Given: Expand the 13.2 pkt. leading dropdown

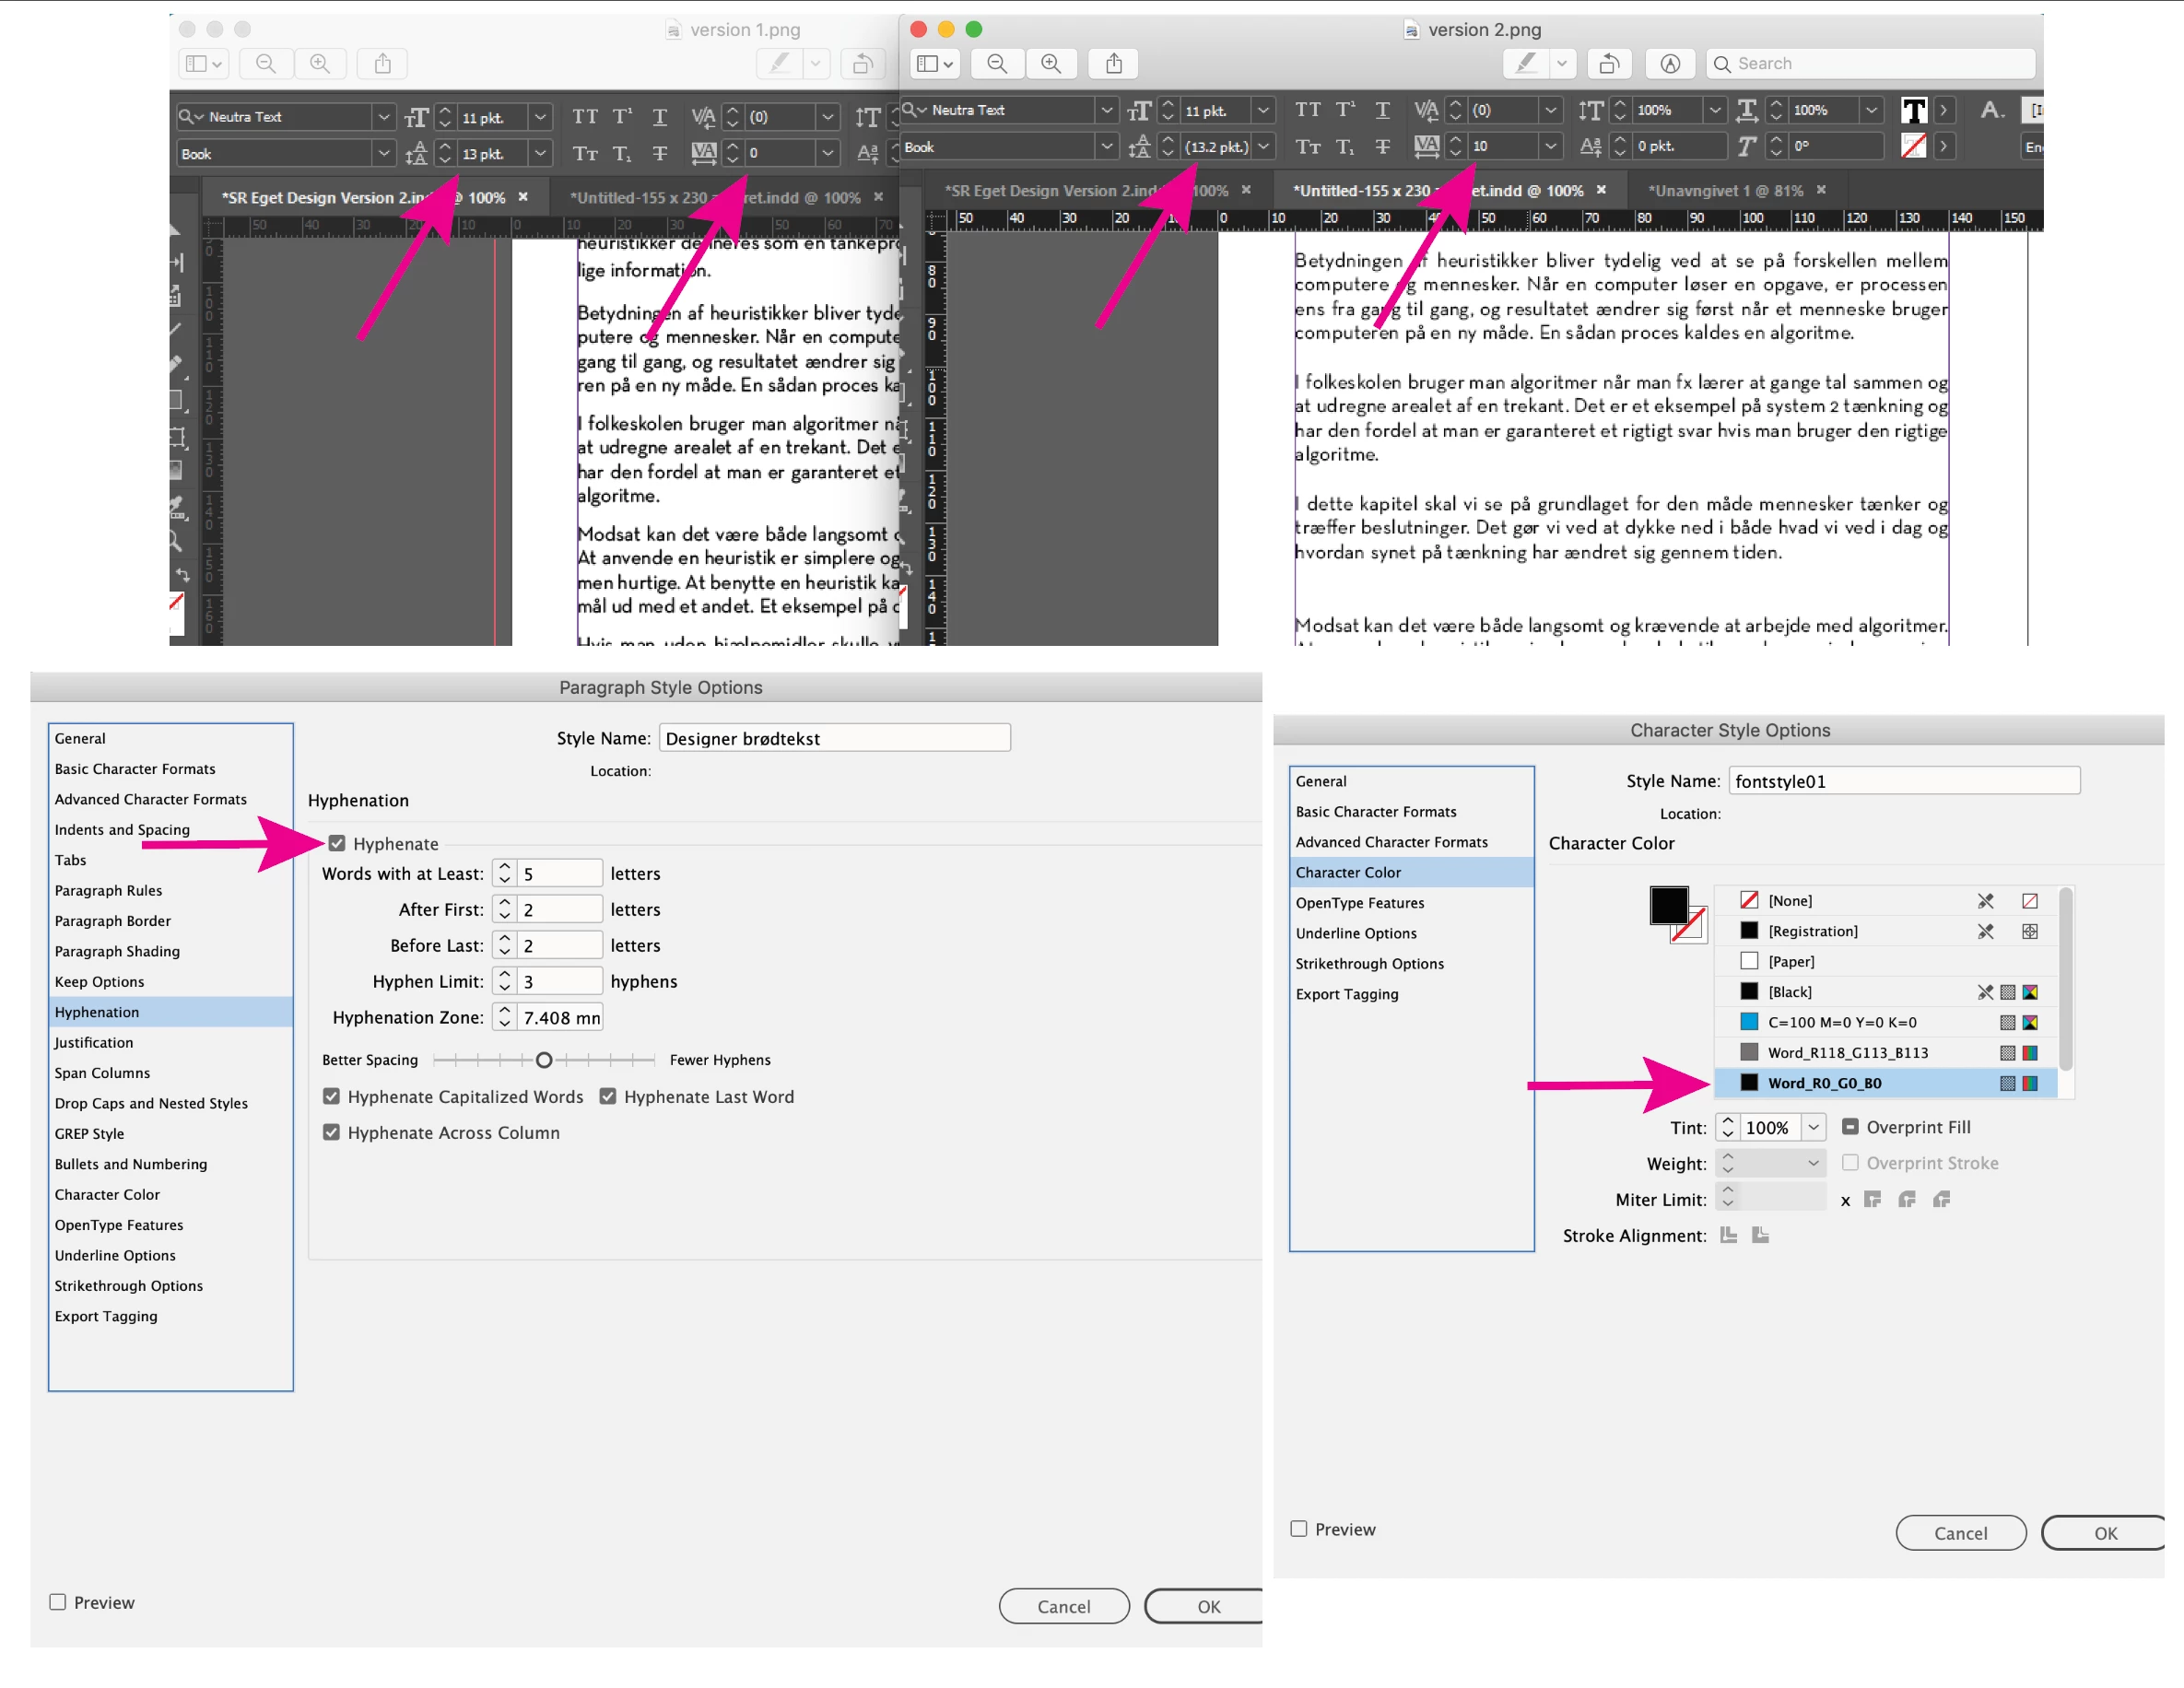Looking at the screenshot, I should pos(1264,147).
